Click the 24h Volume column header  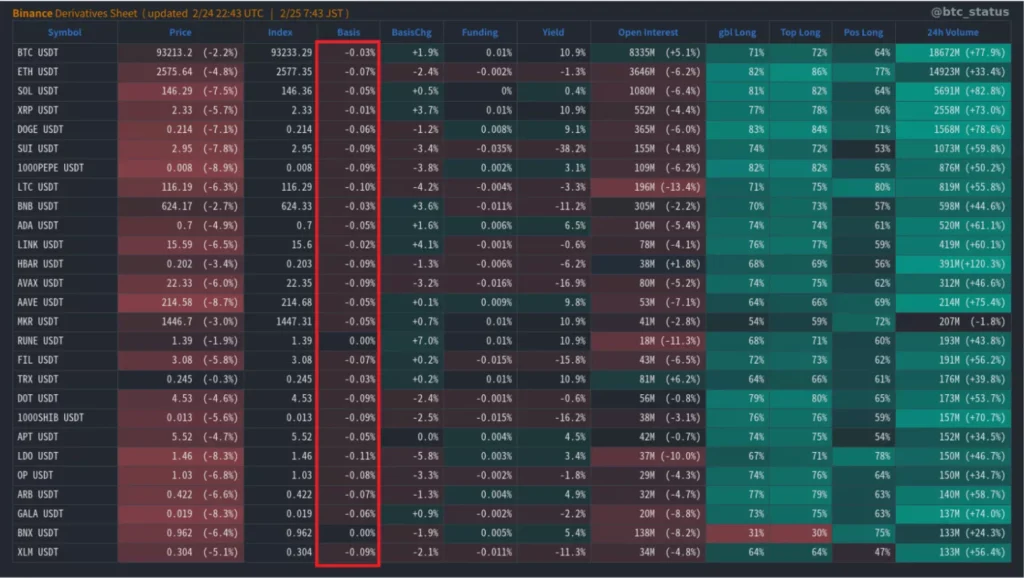coord(953,32)
